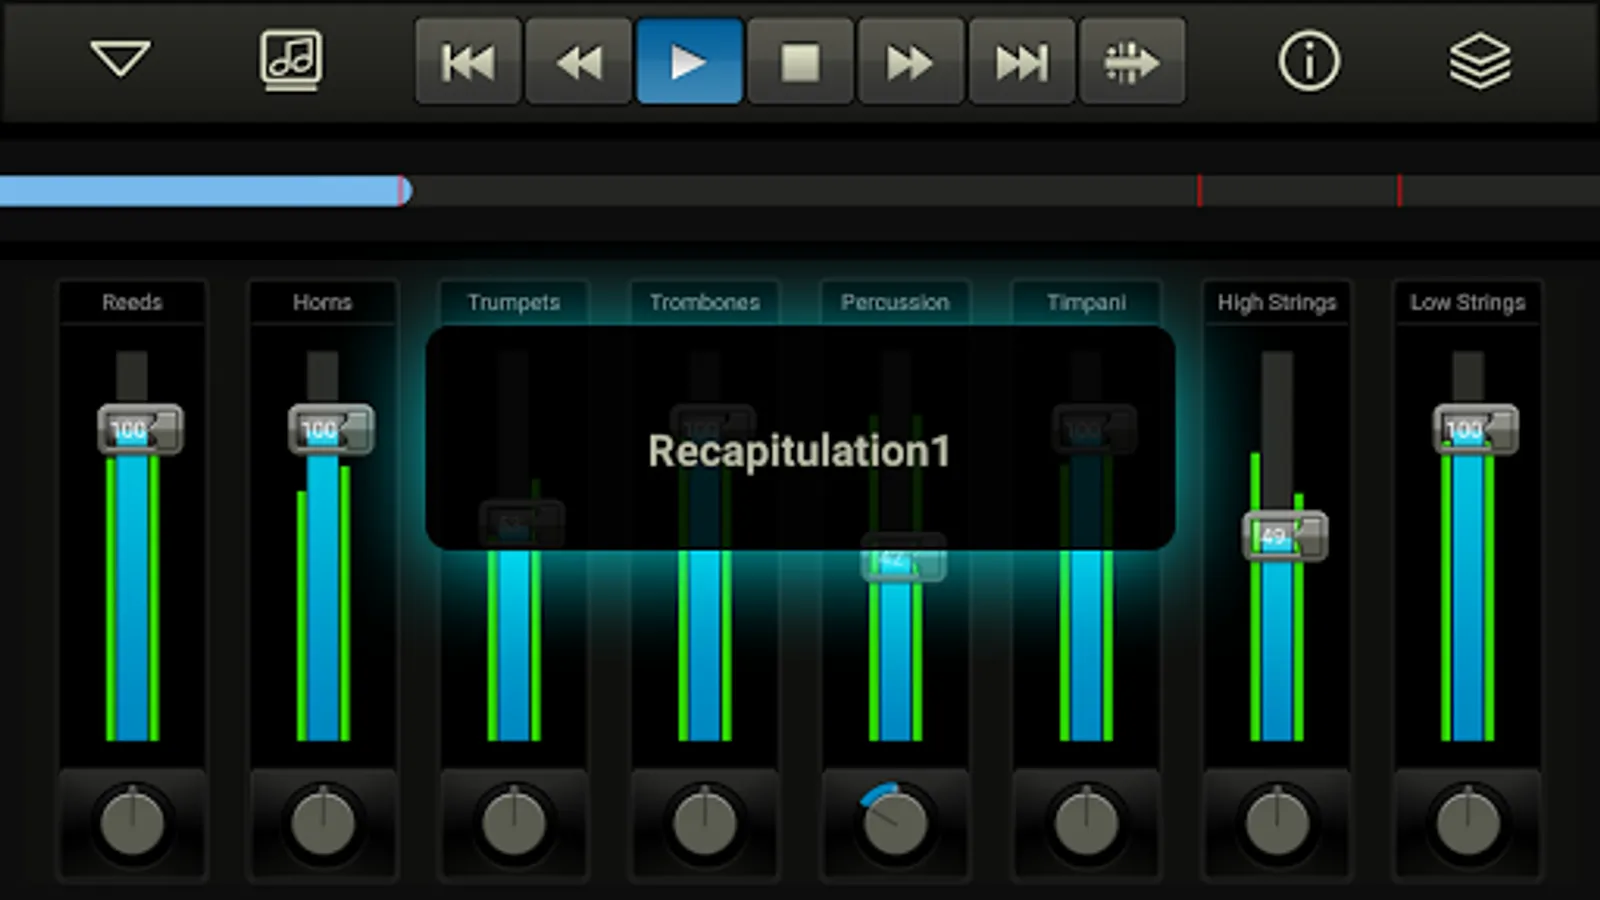The width and height of the screenshot is (1600, 900).
Task: Start playback with the play button
Action: tap(690, 62)
